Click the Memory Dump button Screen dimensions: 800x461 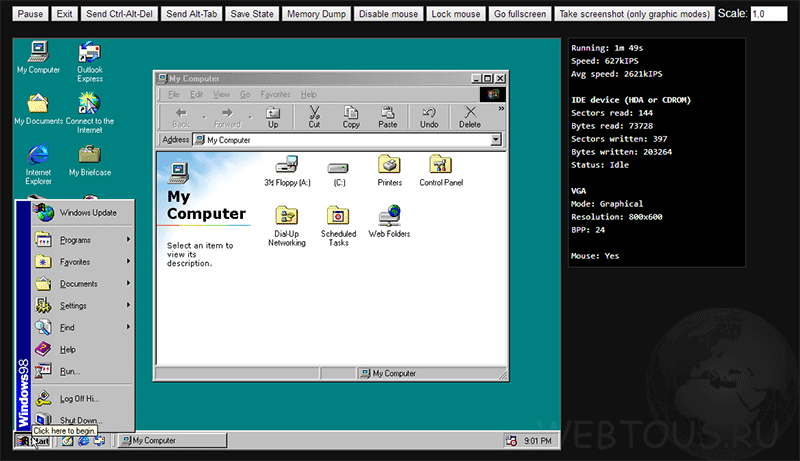316,14
